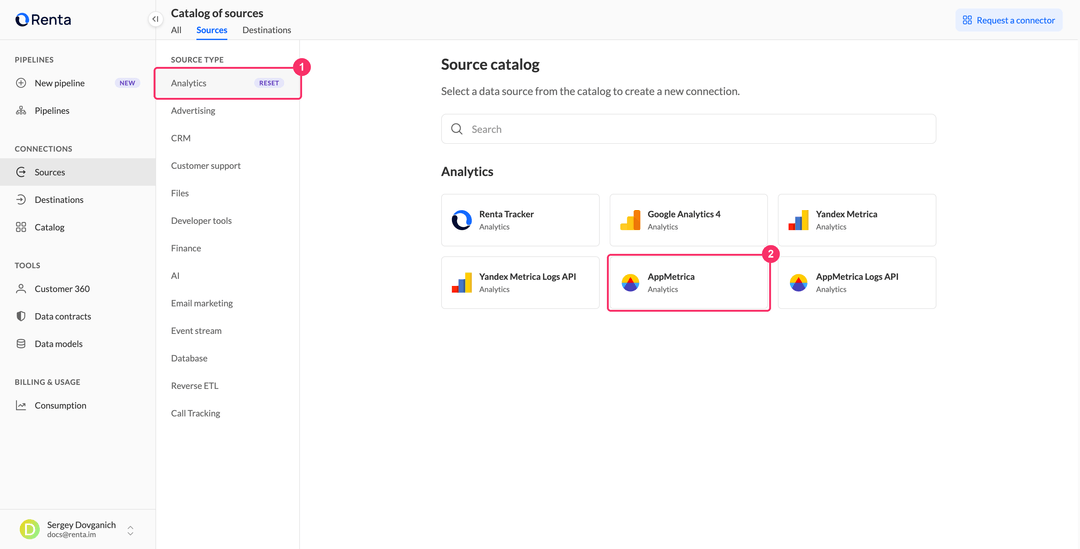The height and width of the screenshot is (549, 1080).
Task: Click the user avatar for Sergey Dovganich
Action: (x=30, y=529)
